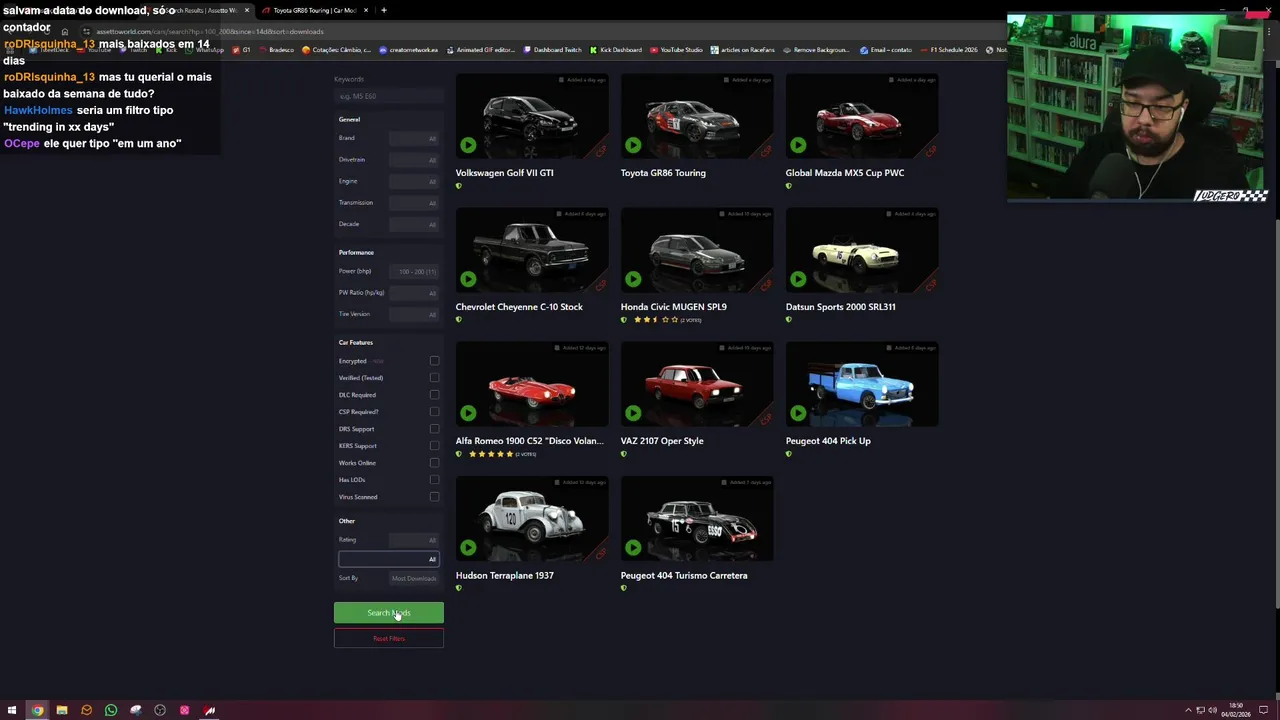The width and height of the screenshot is (1280, 720).
Task: Open the VAZ 2107 Oper Style title link
Action: [x=662, y=441]
